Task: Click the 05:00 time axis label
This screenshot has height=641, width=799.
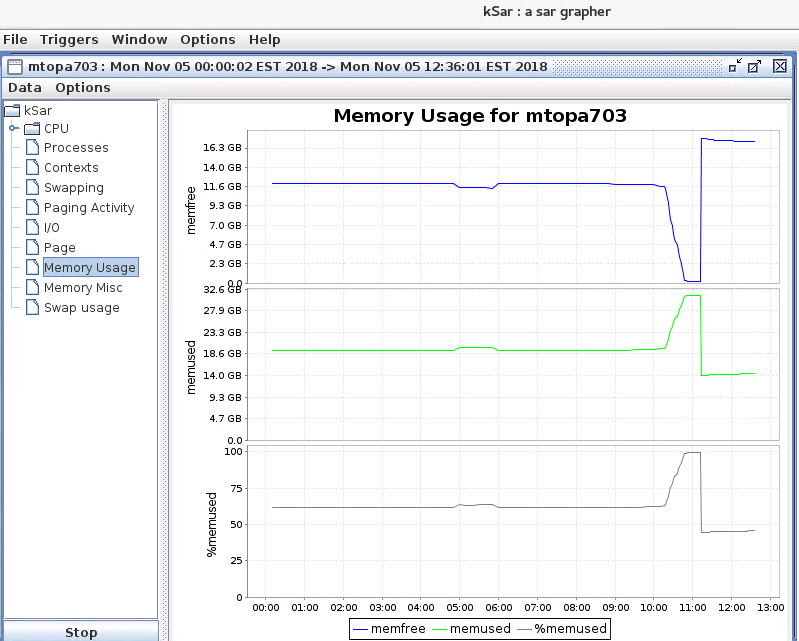Action: pos(460,607)
